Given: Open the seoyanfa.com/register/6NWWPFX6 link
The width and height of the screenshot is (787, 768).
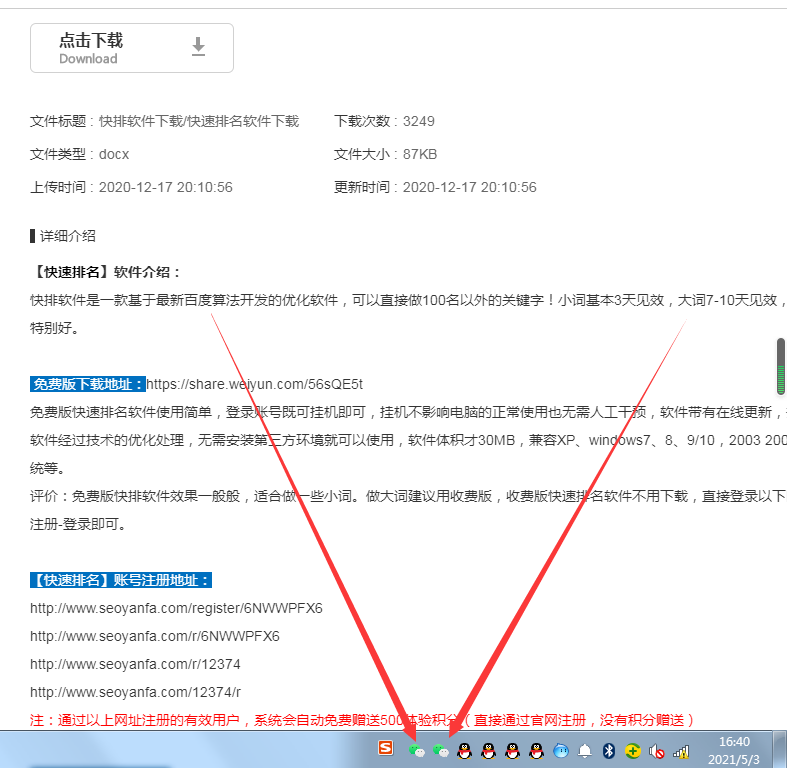Looking at the screenshot, I should coord(176,608).
